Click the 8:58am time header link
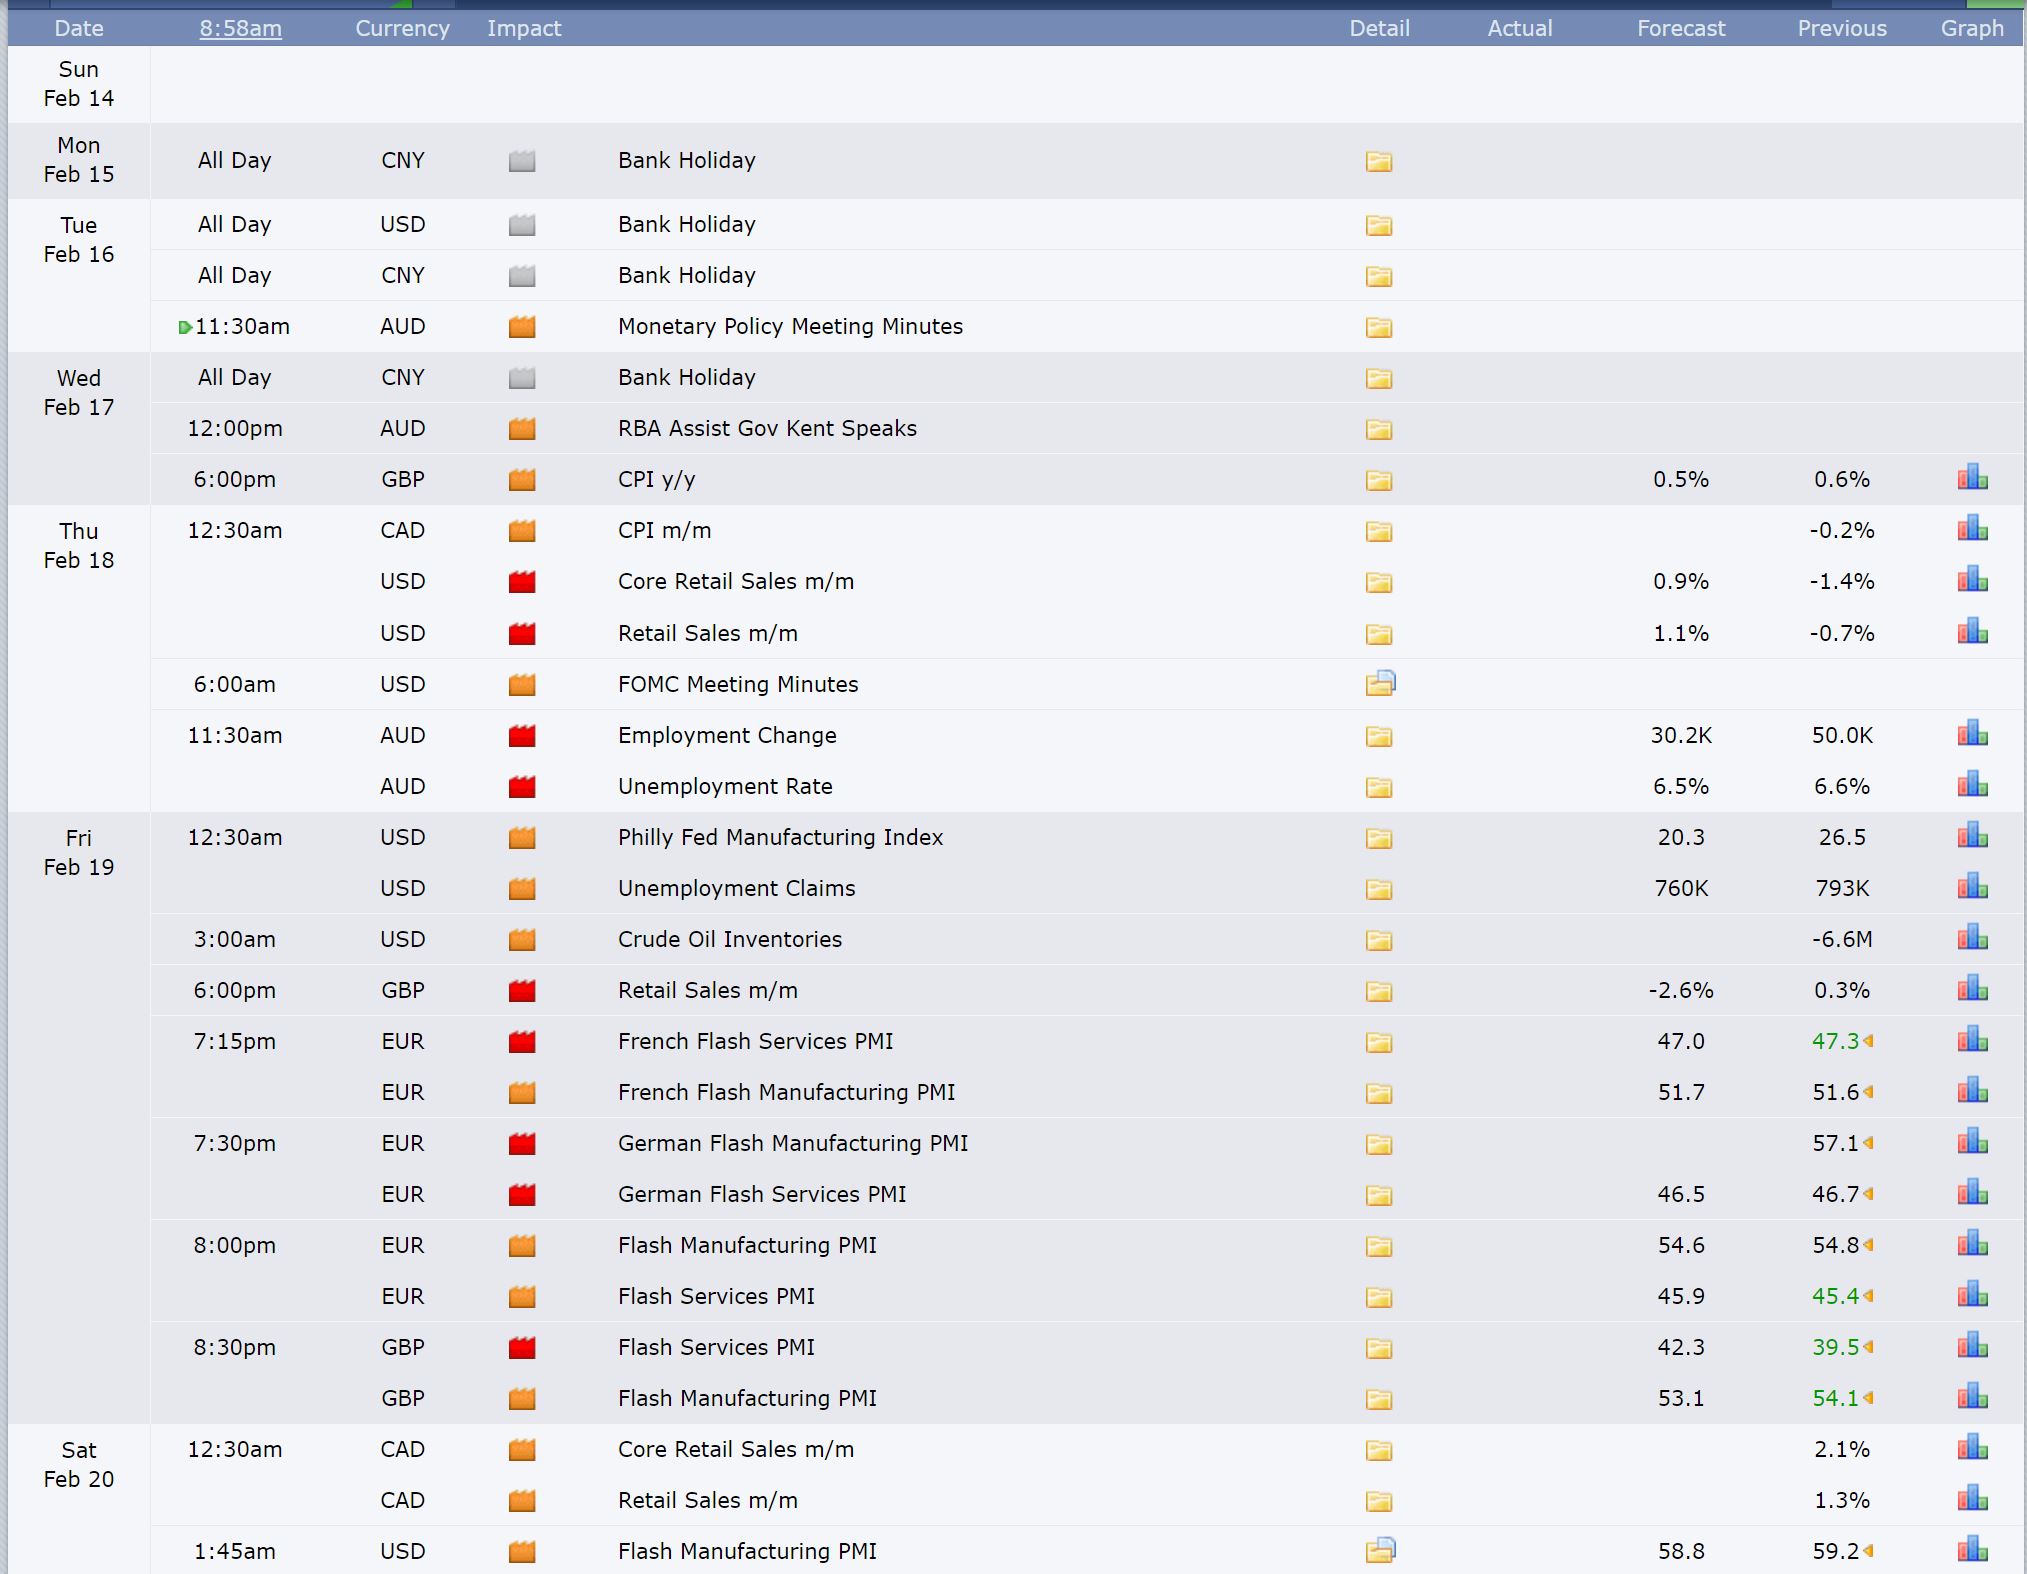 click(x=240, y=28)
